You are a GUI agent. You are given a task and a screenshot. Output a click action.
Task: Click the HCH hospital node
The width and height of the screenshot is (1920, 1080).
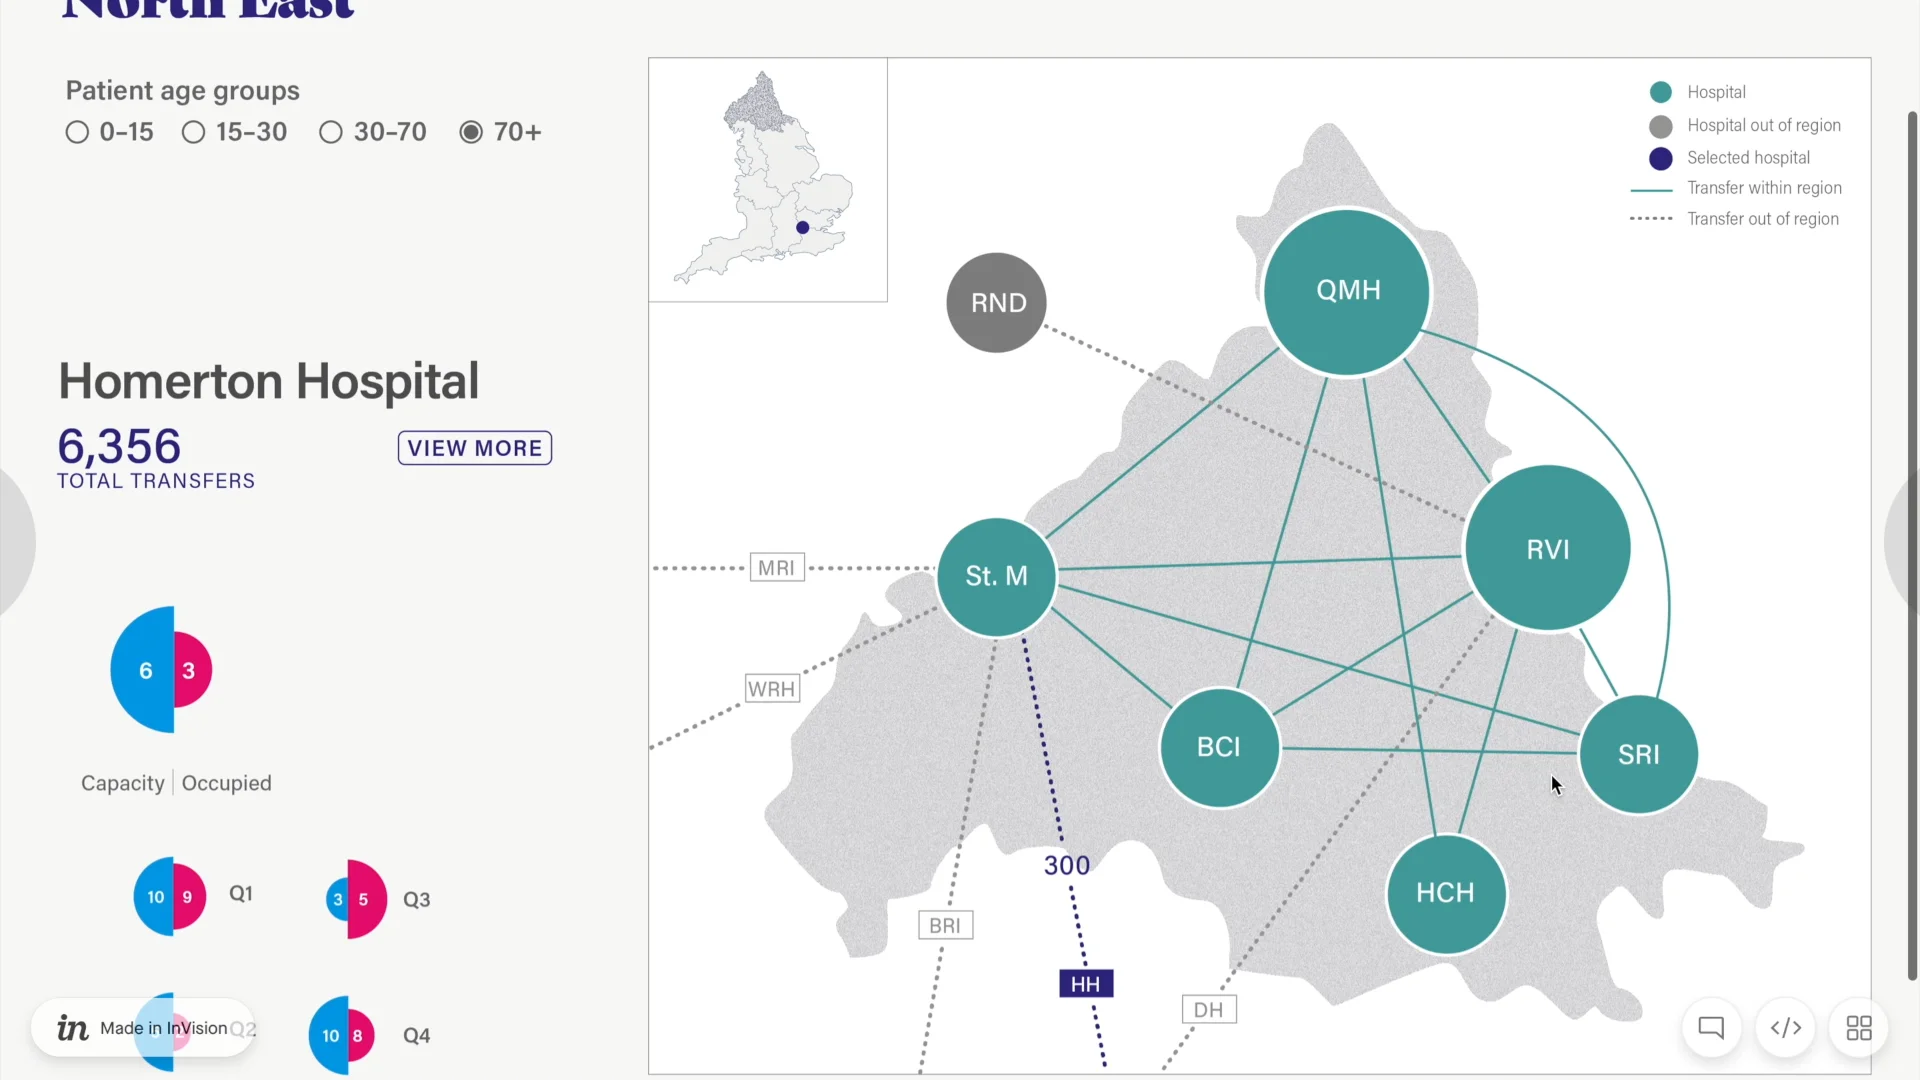coord(1446,893)
